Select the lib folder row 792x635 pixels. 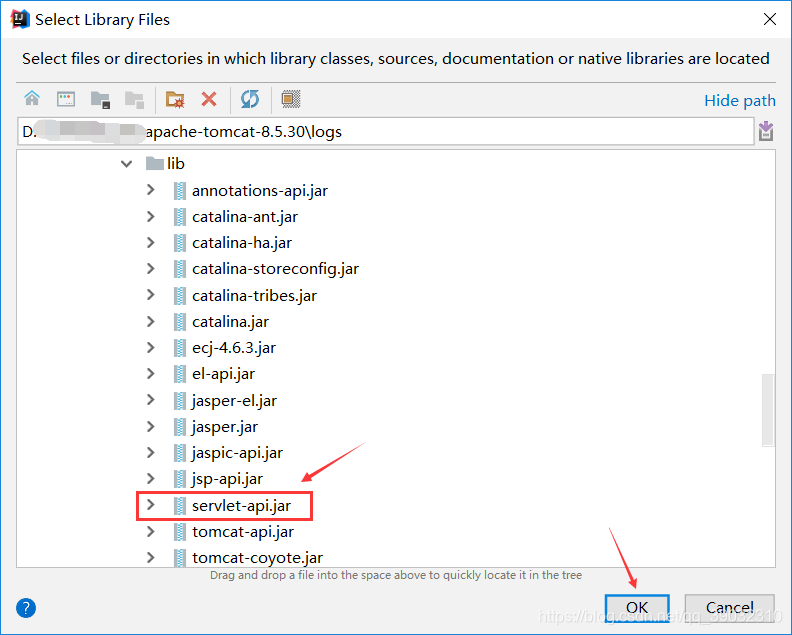165,164
